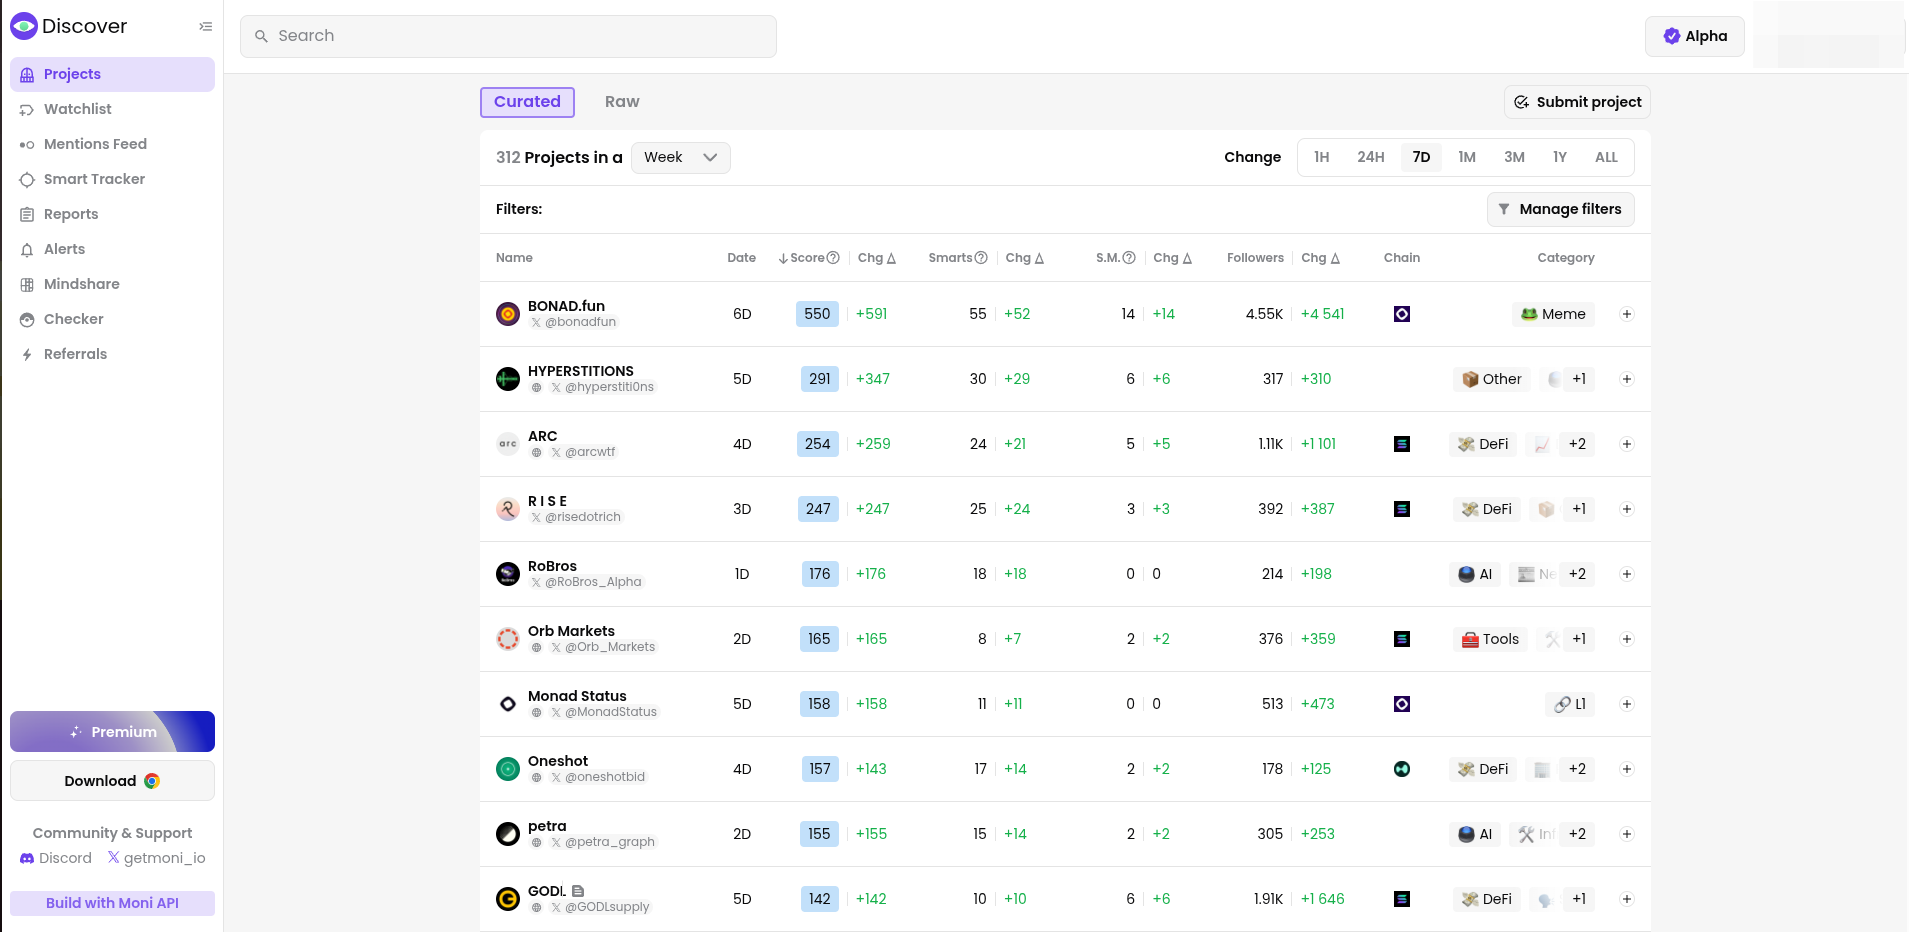Click the Score column help icon

[x=833, y=258]
